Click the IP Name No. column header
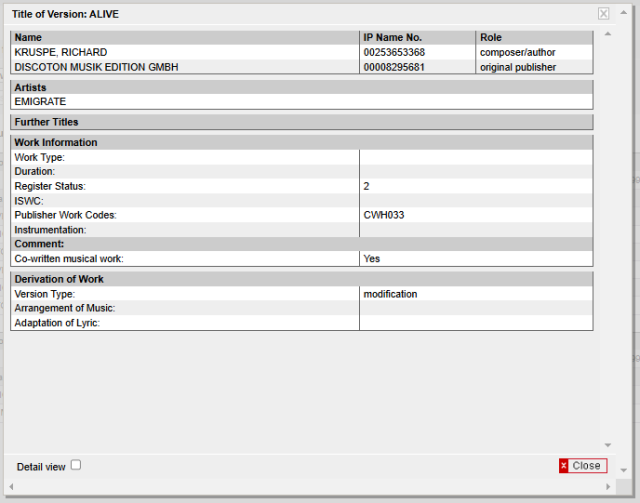Screen dimensions: 640x503 [x=393, y=37]
